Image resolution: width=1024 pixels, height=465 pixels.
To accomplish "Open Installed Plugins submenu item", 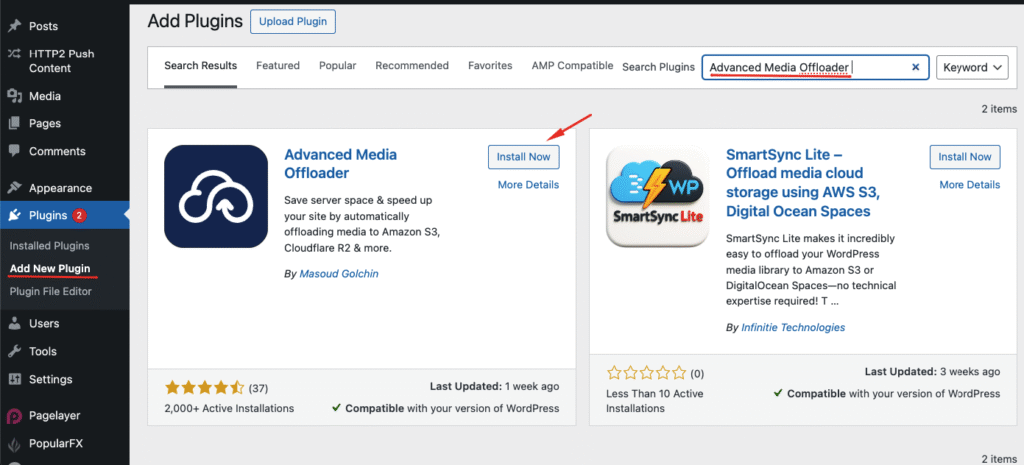I will (x=50, y=246).
